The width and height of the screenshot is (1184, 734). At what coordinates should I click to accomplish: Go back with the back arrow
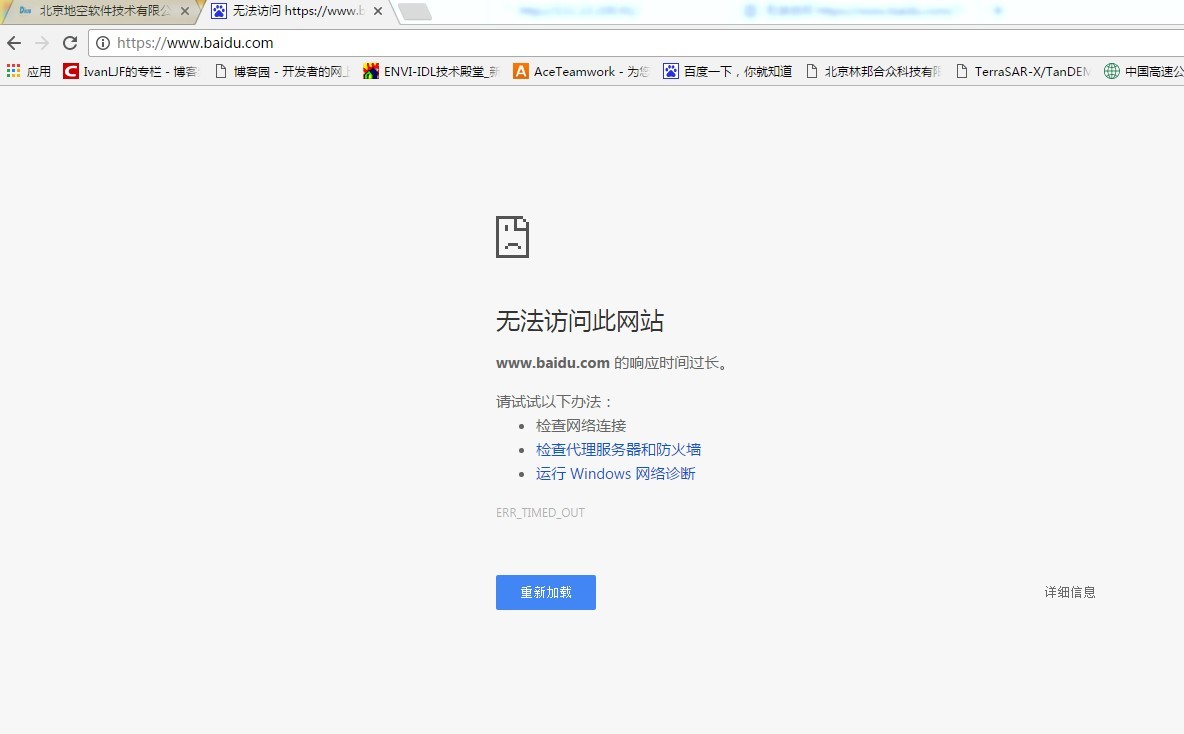click(x=14, y=43)
